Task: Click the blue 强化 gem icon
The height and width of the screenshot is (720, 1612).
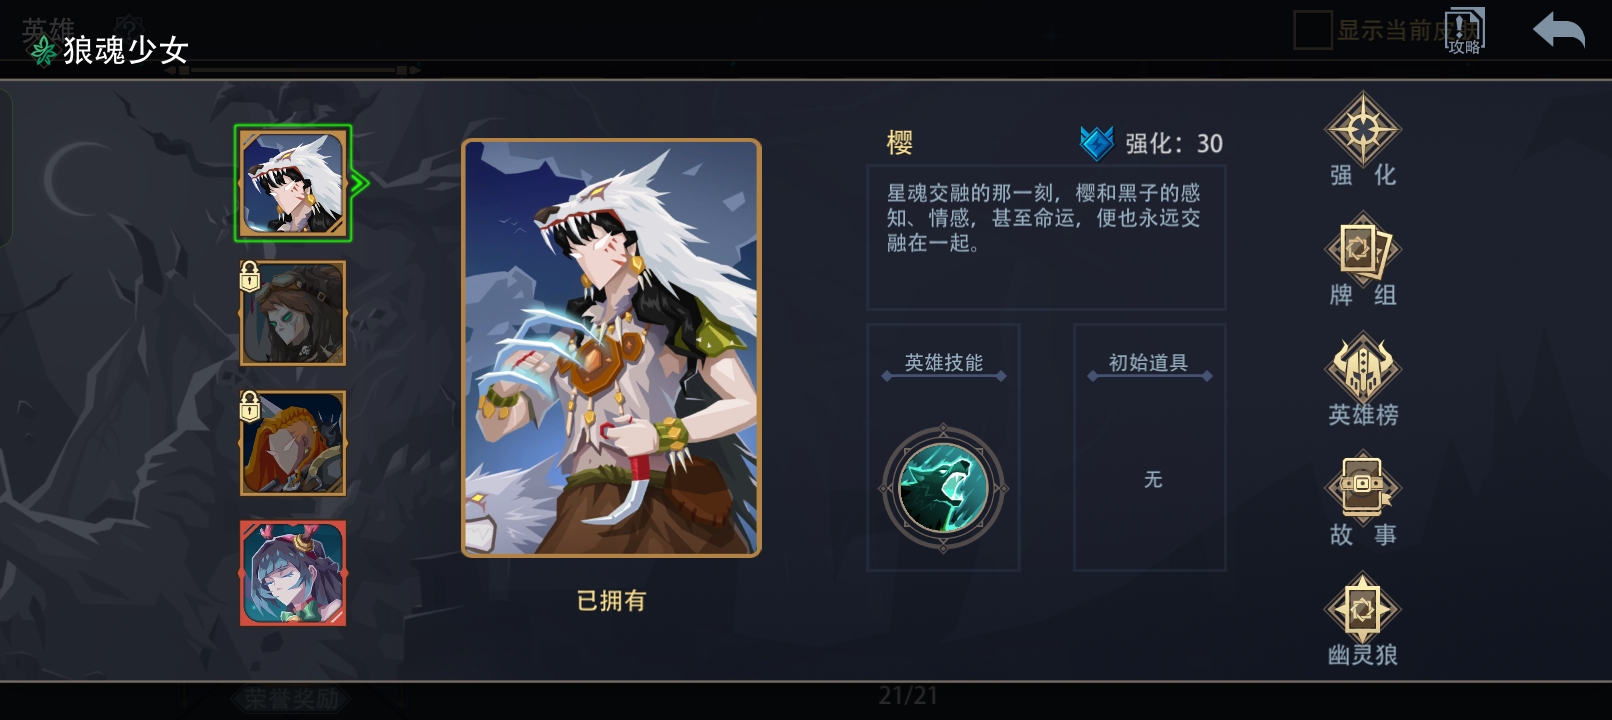Action: 1097,143
